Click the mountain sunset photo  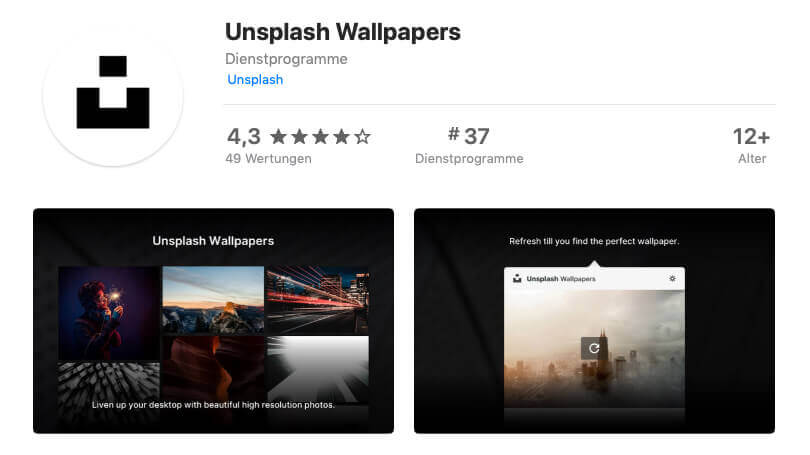[x=213, y=300]
